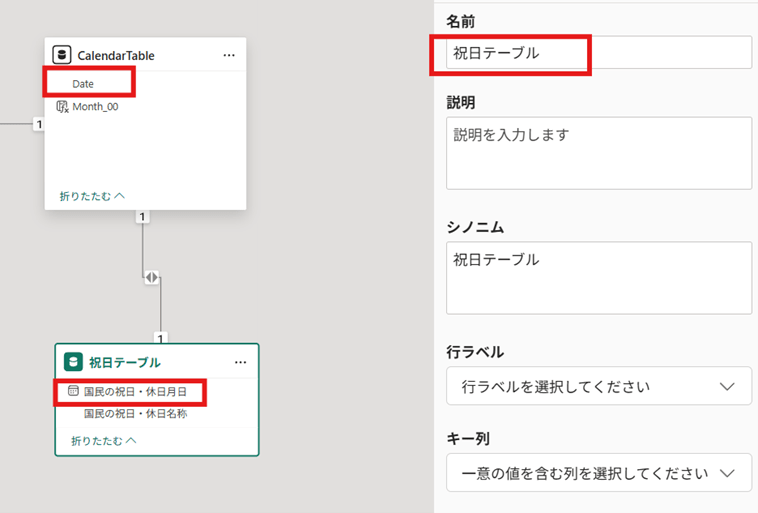Click into the 説明 text area

point(598,153)
